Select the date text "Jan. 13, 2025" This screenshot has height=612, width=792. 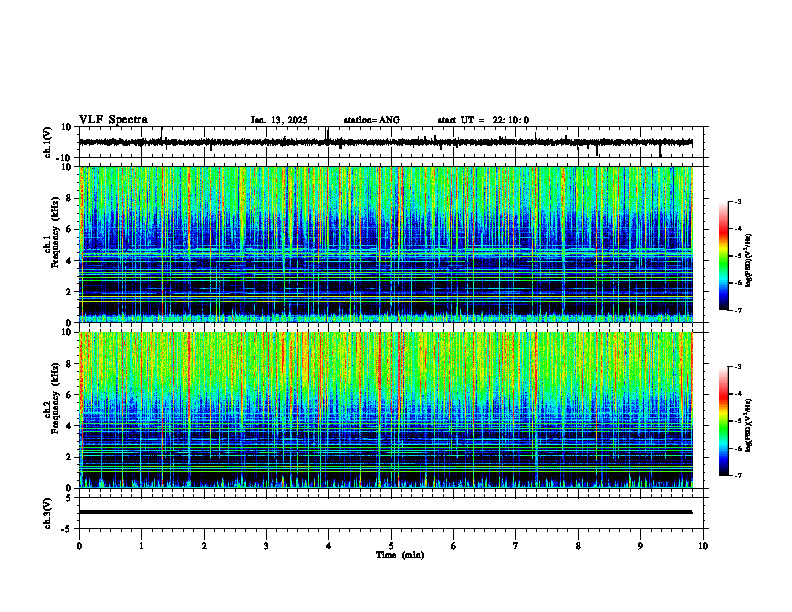click(x=279, y=120)
